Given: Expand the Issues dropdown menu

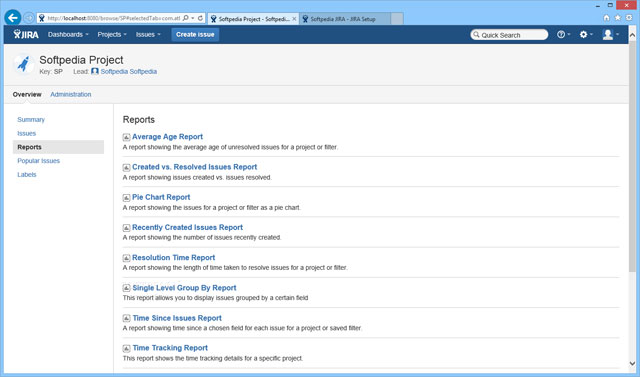Looking at the screenshot, I should [148, 35].
